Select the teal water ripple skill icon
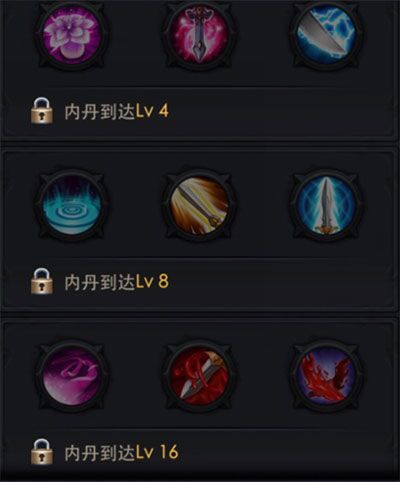This screenshot has width=400, height=482. [72, 204]
